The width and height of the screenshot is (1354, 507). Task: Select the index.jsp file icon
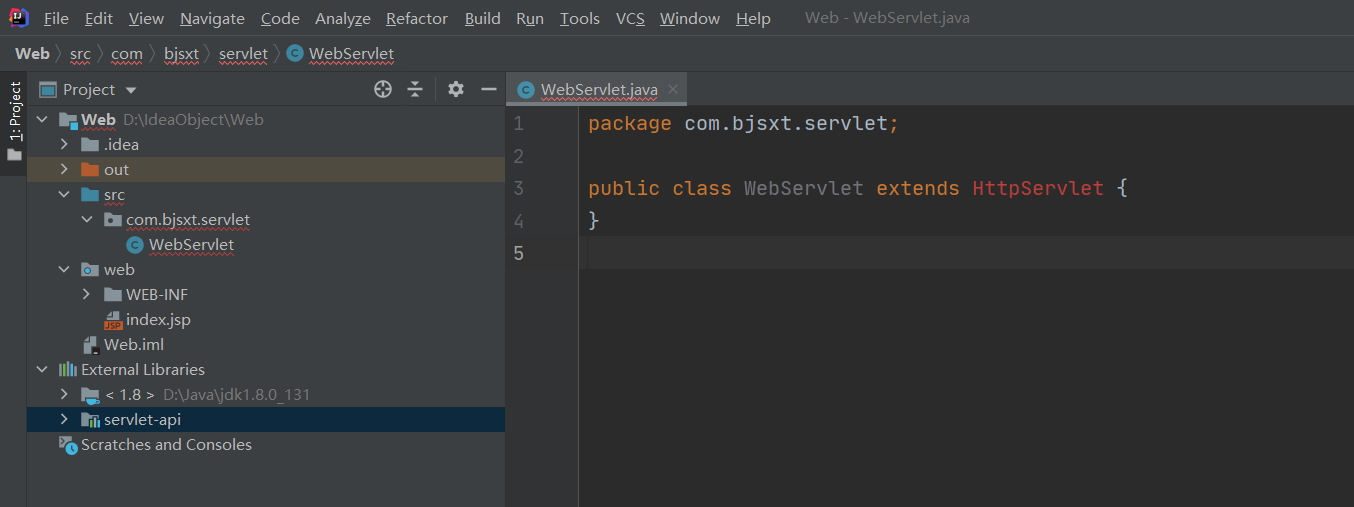(113, 320)
